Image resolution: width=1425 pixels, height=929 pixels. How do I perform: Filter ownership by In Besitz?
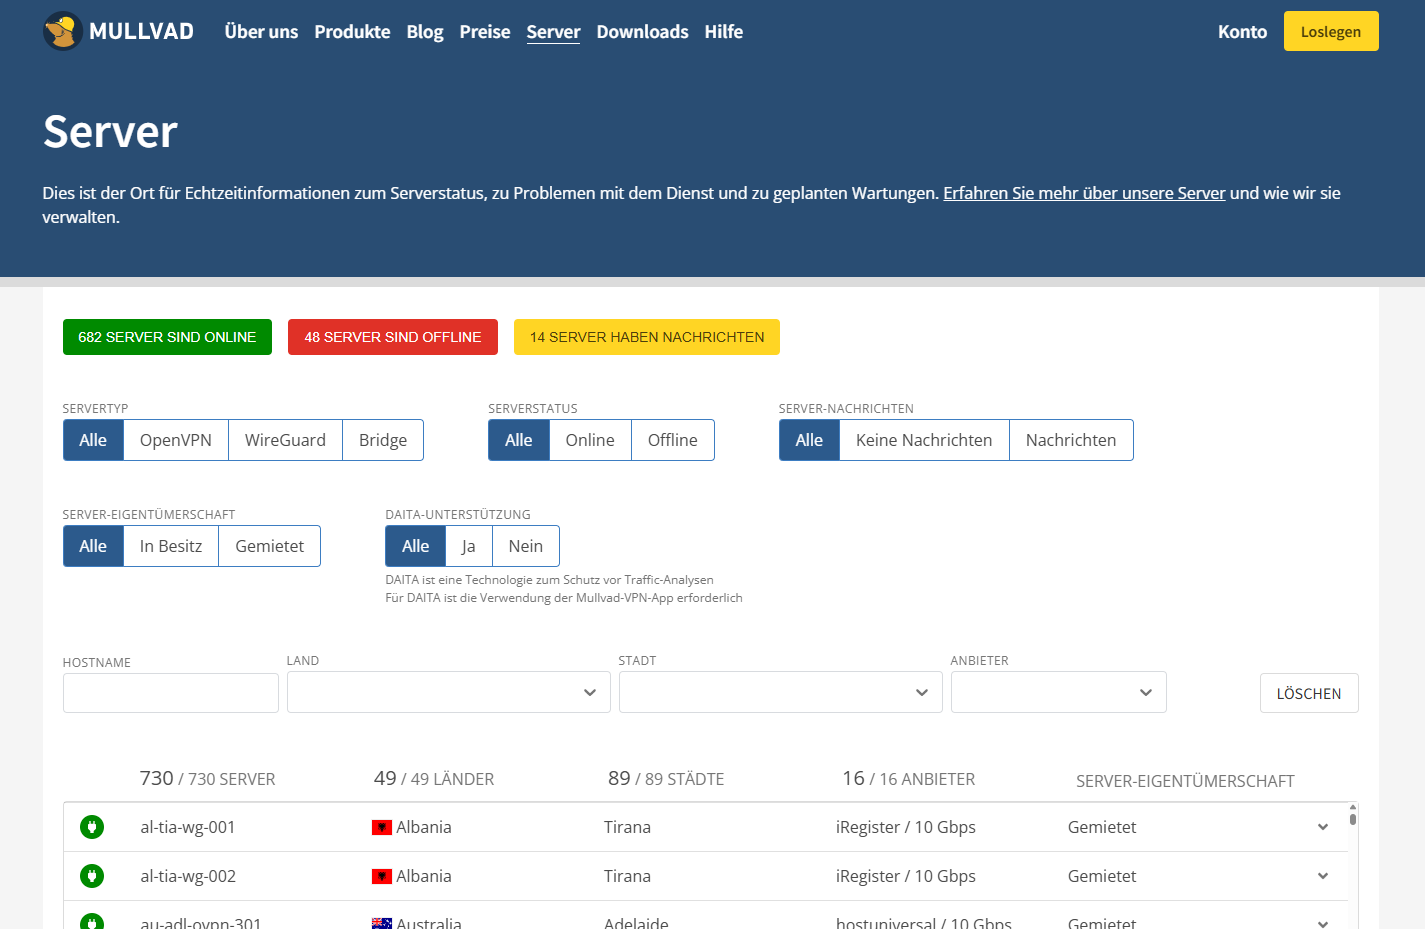pos(171,546)
